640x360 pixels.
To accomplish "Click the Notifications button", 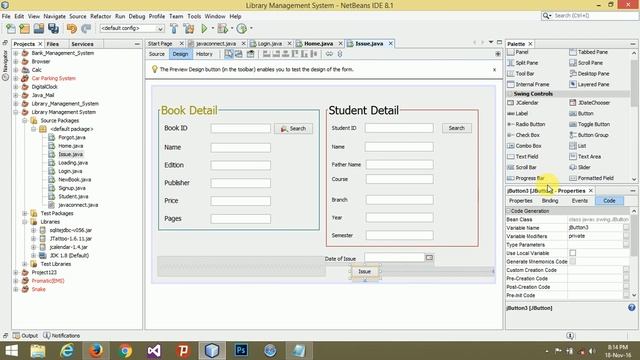I will [x=62, y=336].
